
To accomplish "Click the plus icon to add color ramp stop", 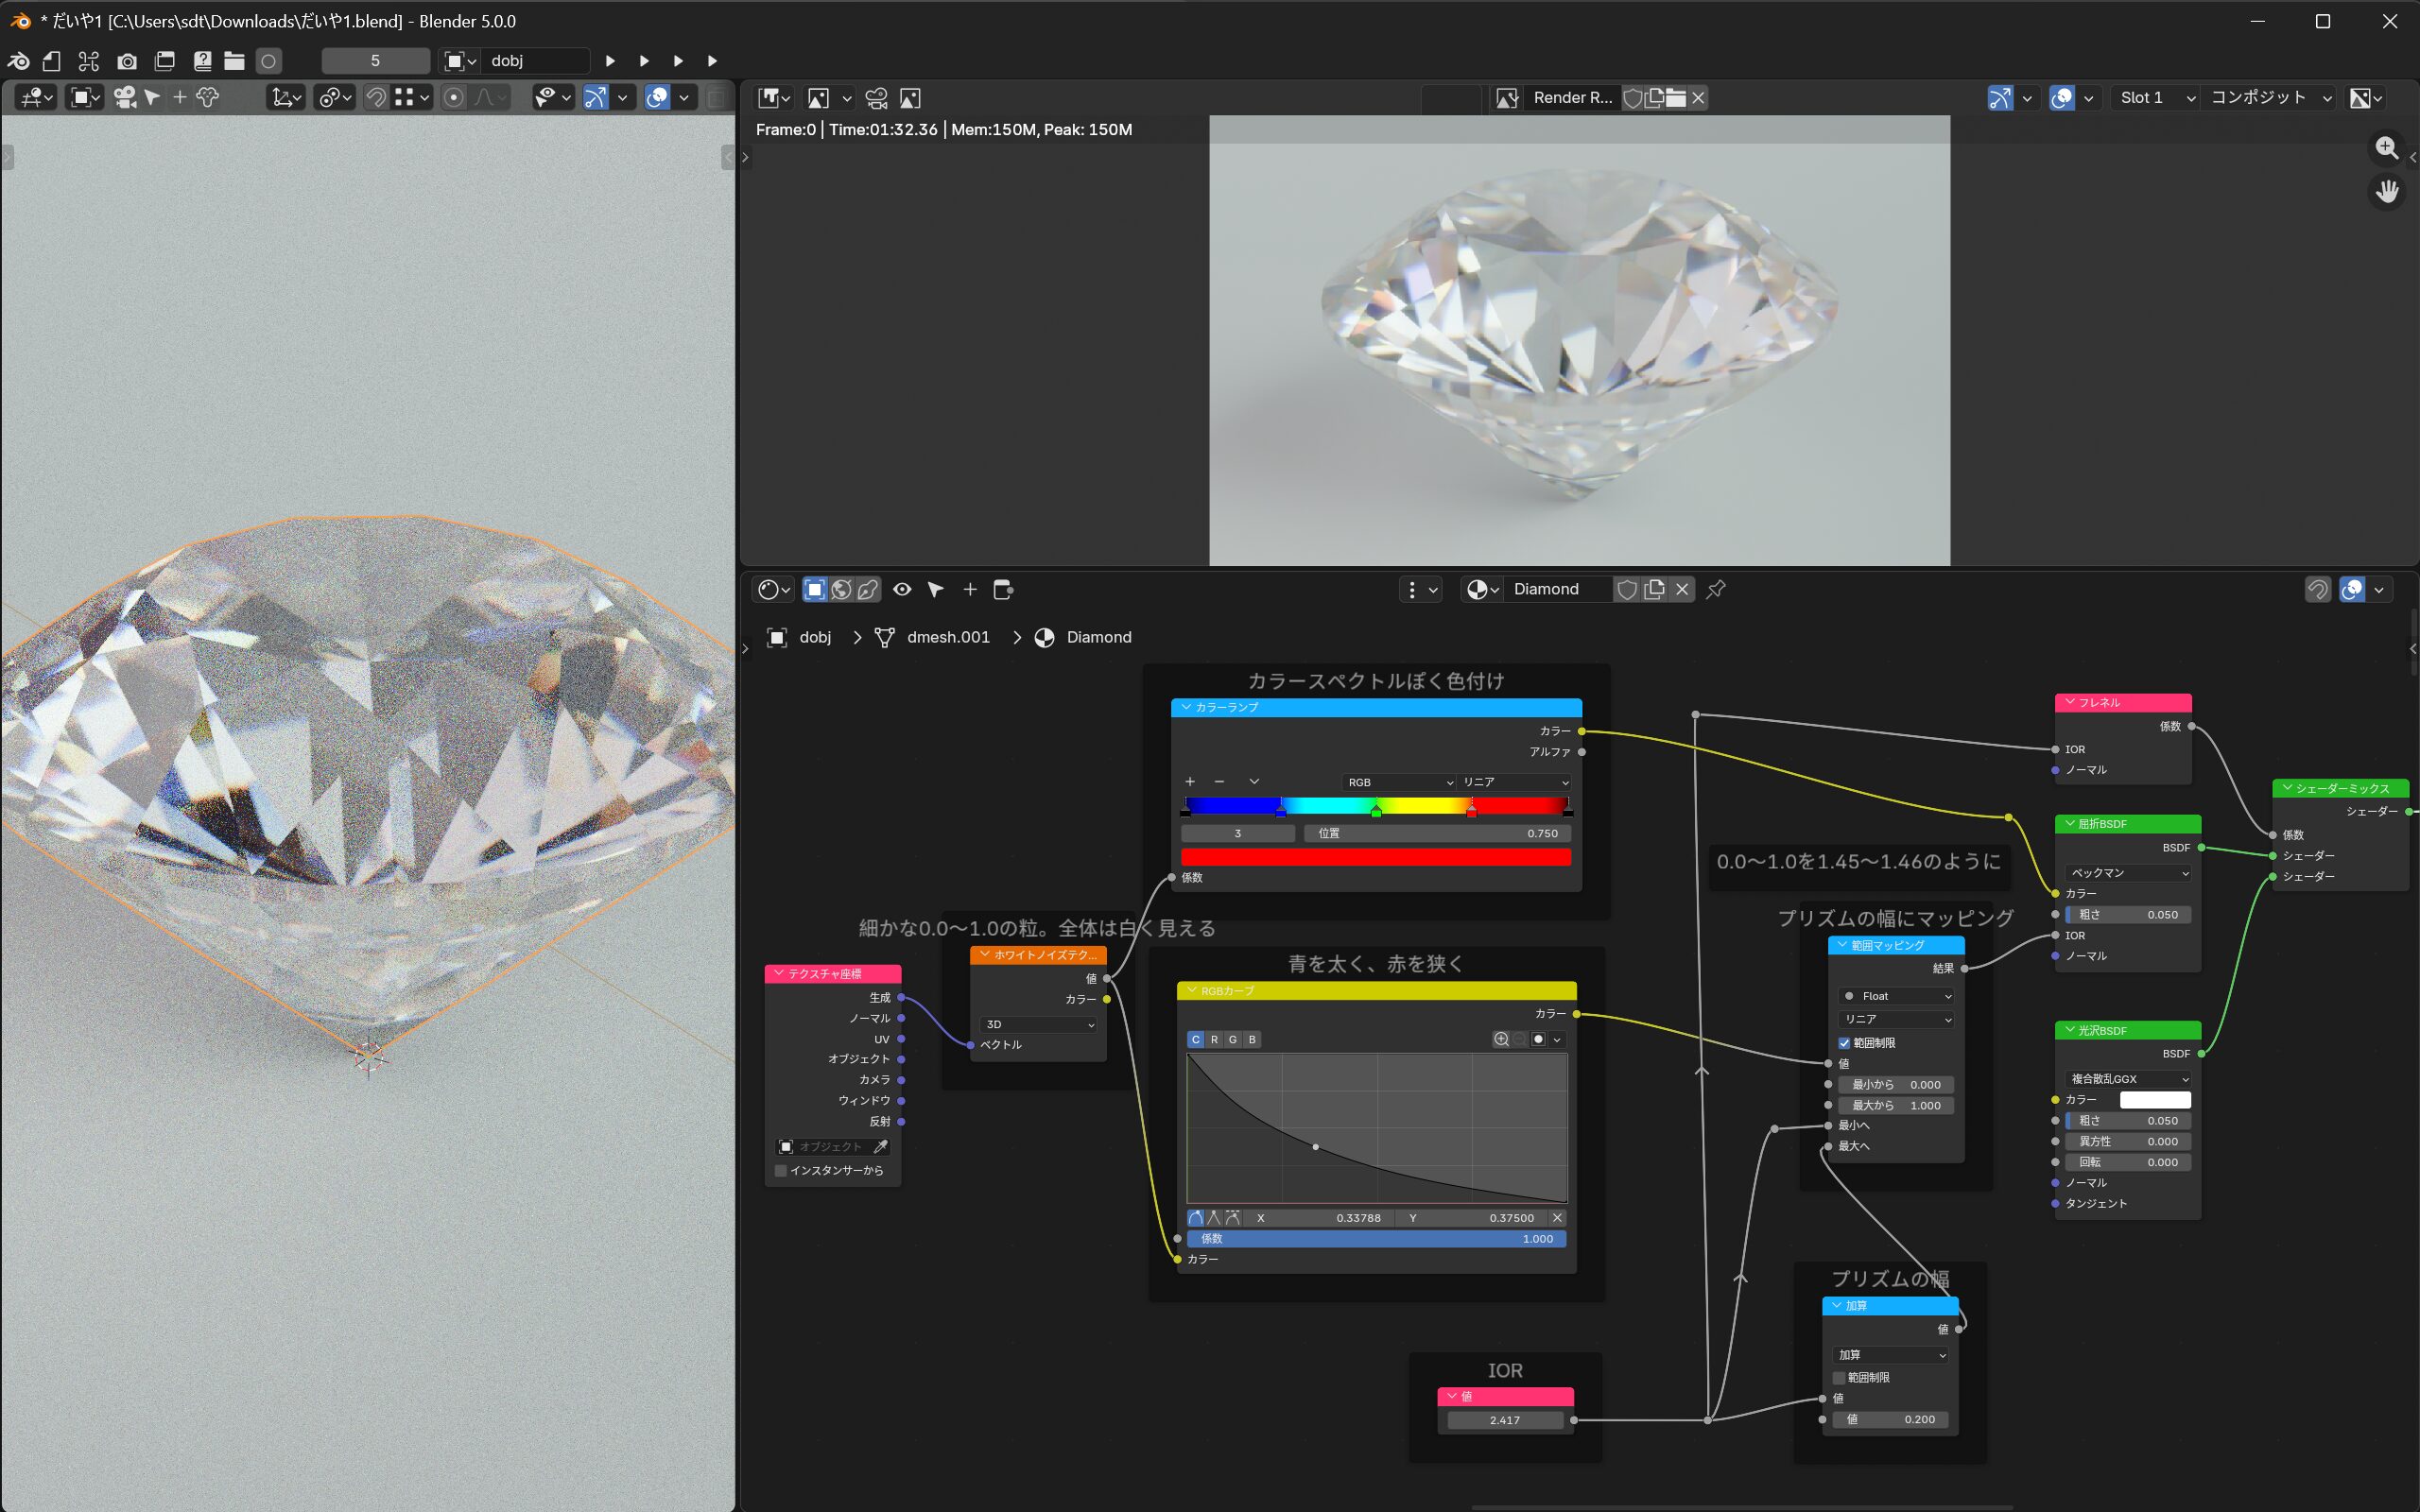I will tap(1190, 782).
